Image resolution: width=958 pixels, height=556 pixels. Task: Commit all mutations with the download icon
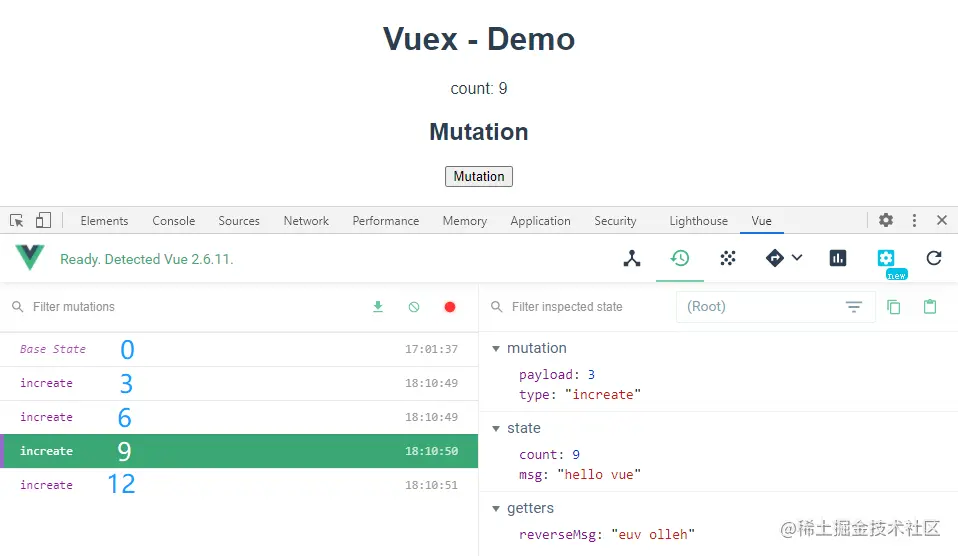point(378,307)
